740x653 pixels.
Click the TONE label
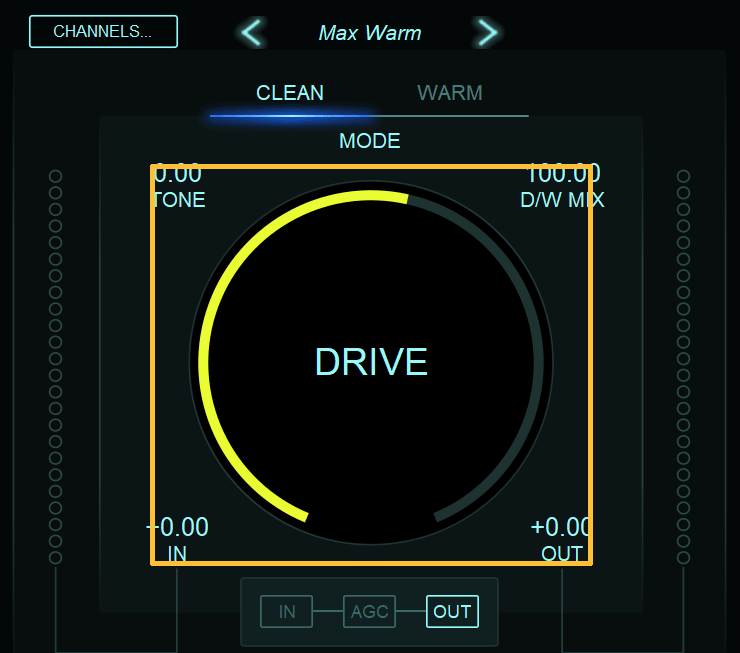click(179, 200)
